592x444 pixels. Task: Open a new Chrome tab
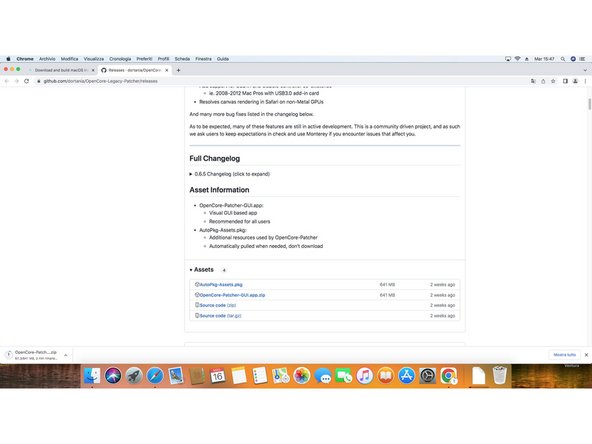pyautogui.click(x=178, y=70)
